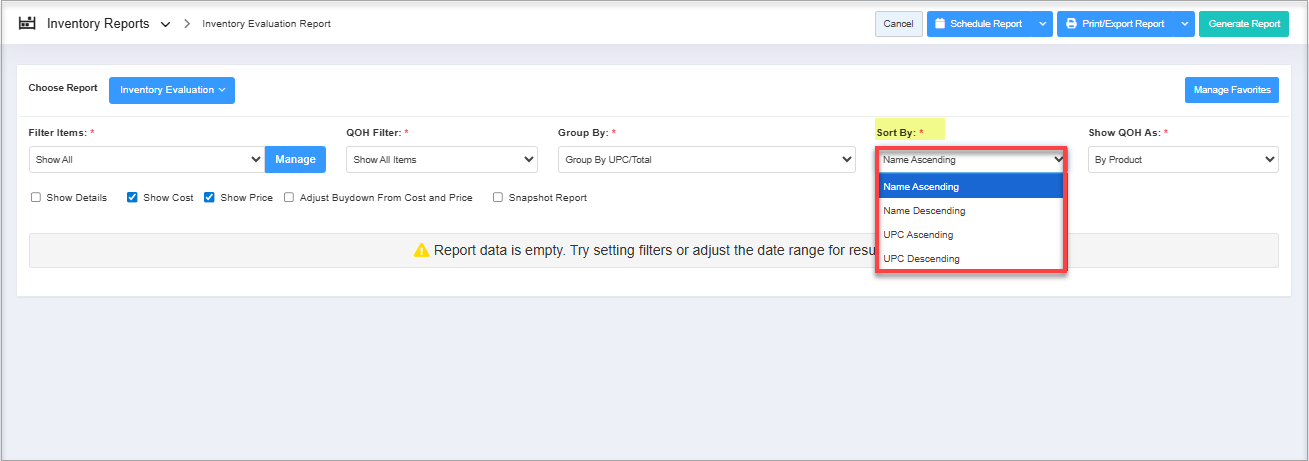The height and width of the screenshot is (461, 1309).
Task: Click the Inventory Reports module icon
Action: point(28,23)
